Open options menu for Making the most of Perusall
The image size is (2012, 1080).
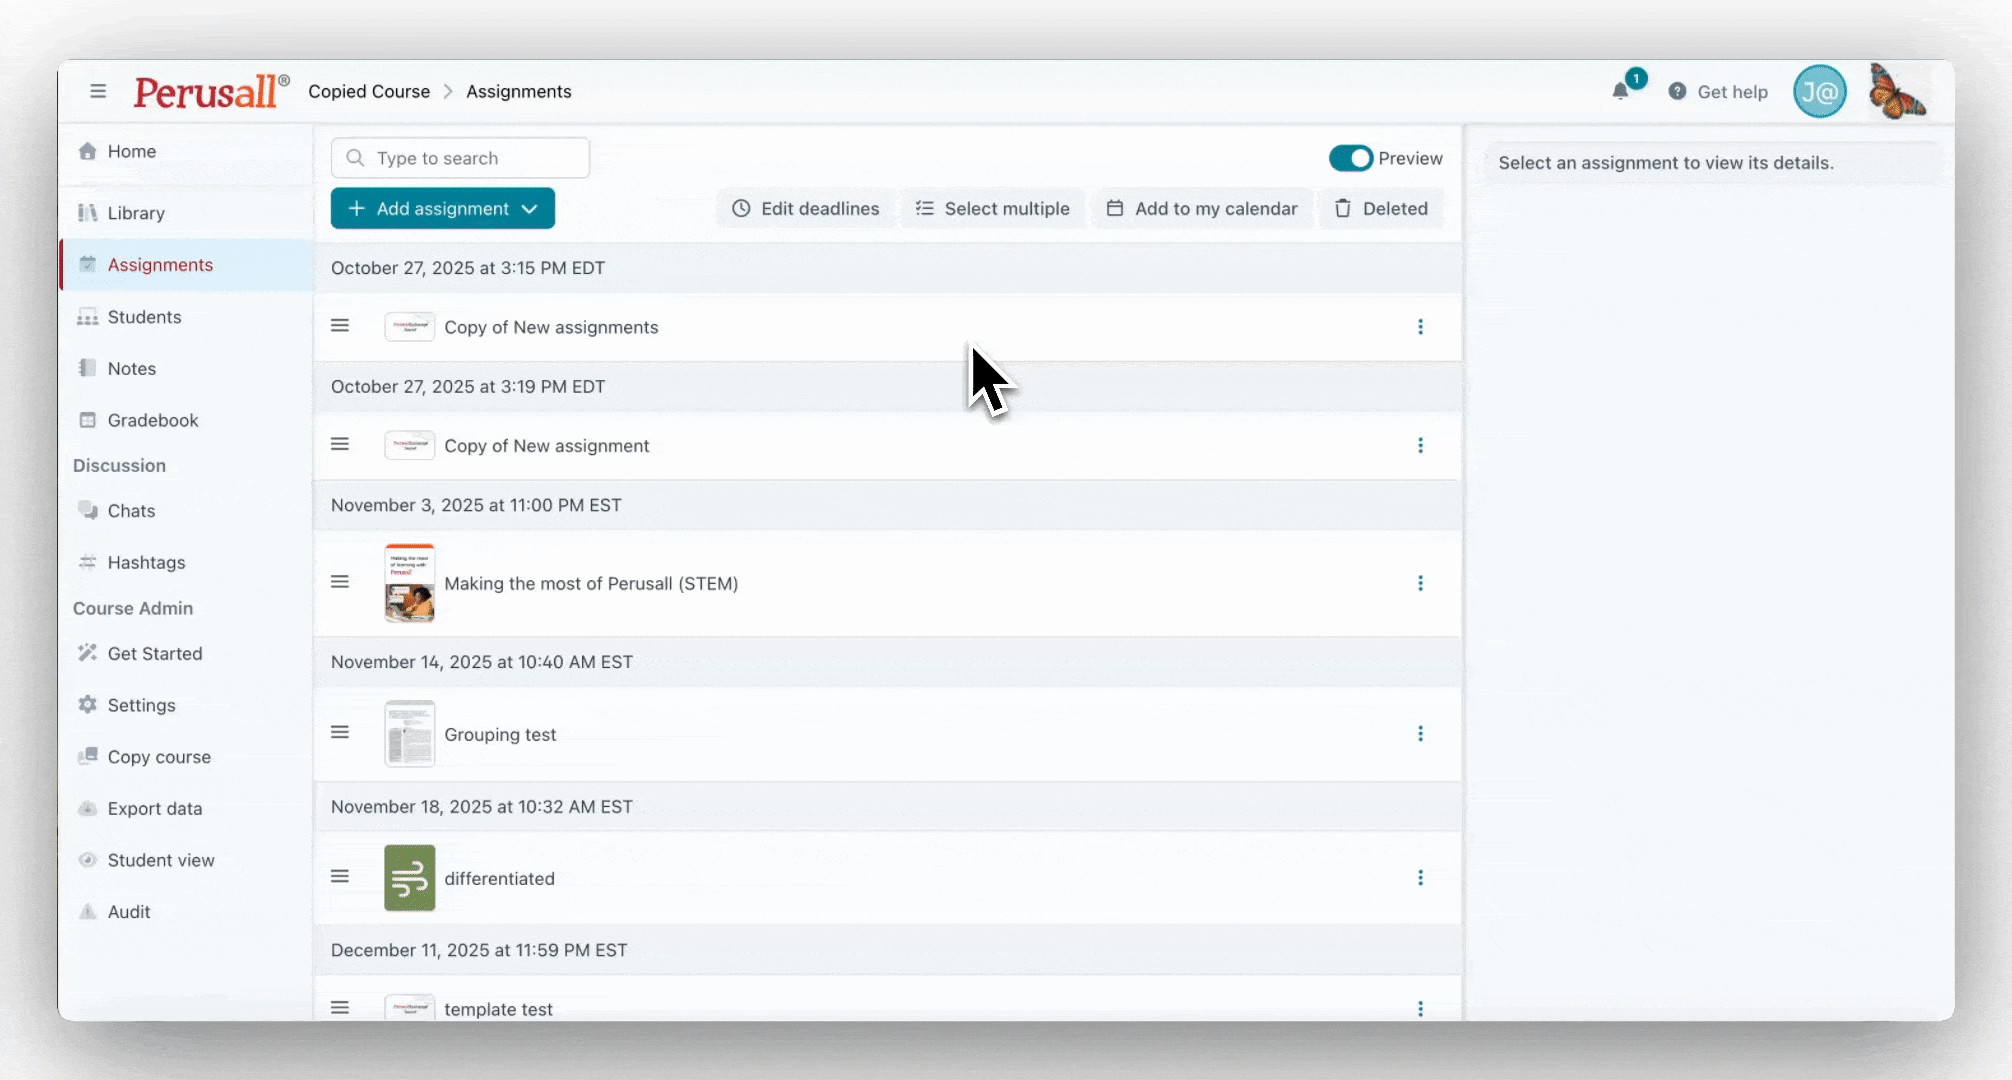[1420, 583]
